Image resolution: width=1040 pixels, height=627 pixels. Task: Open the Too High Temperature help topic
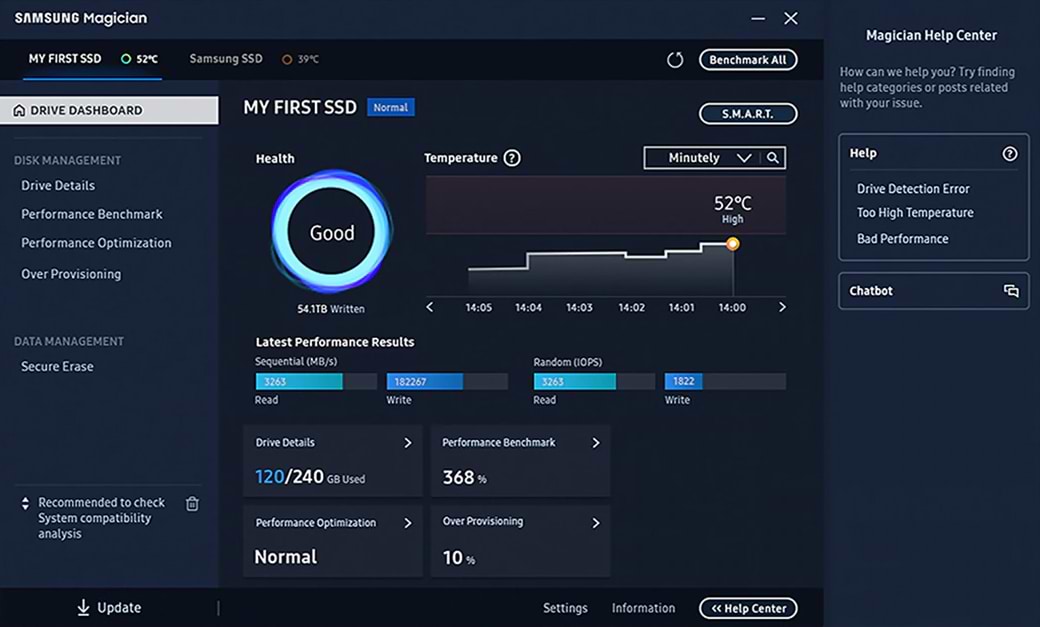coord(915,212)
